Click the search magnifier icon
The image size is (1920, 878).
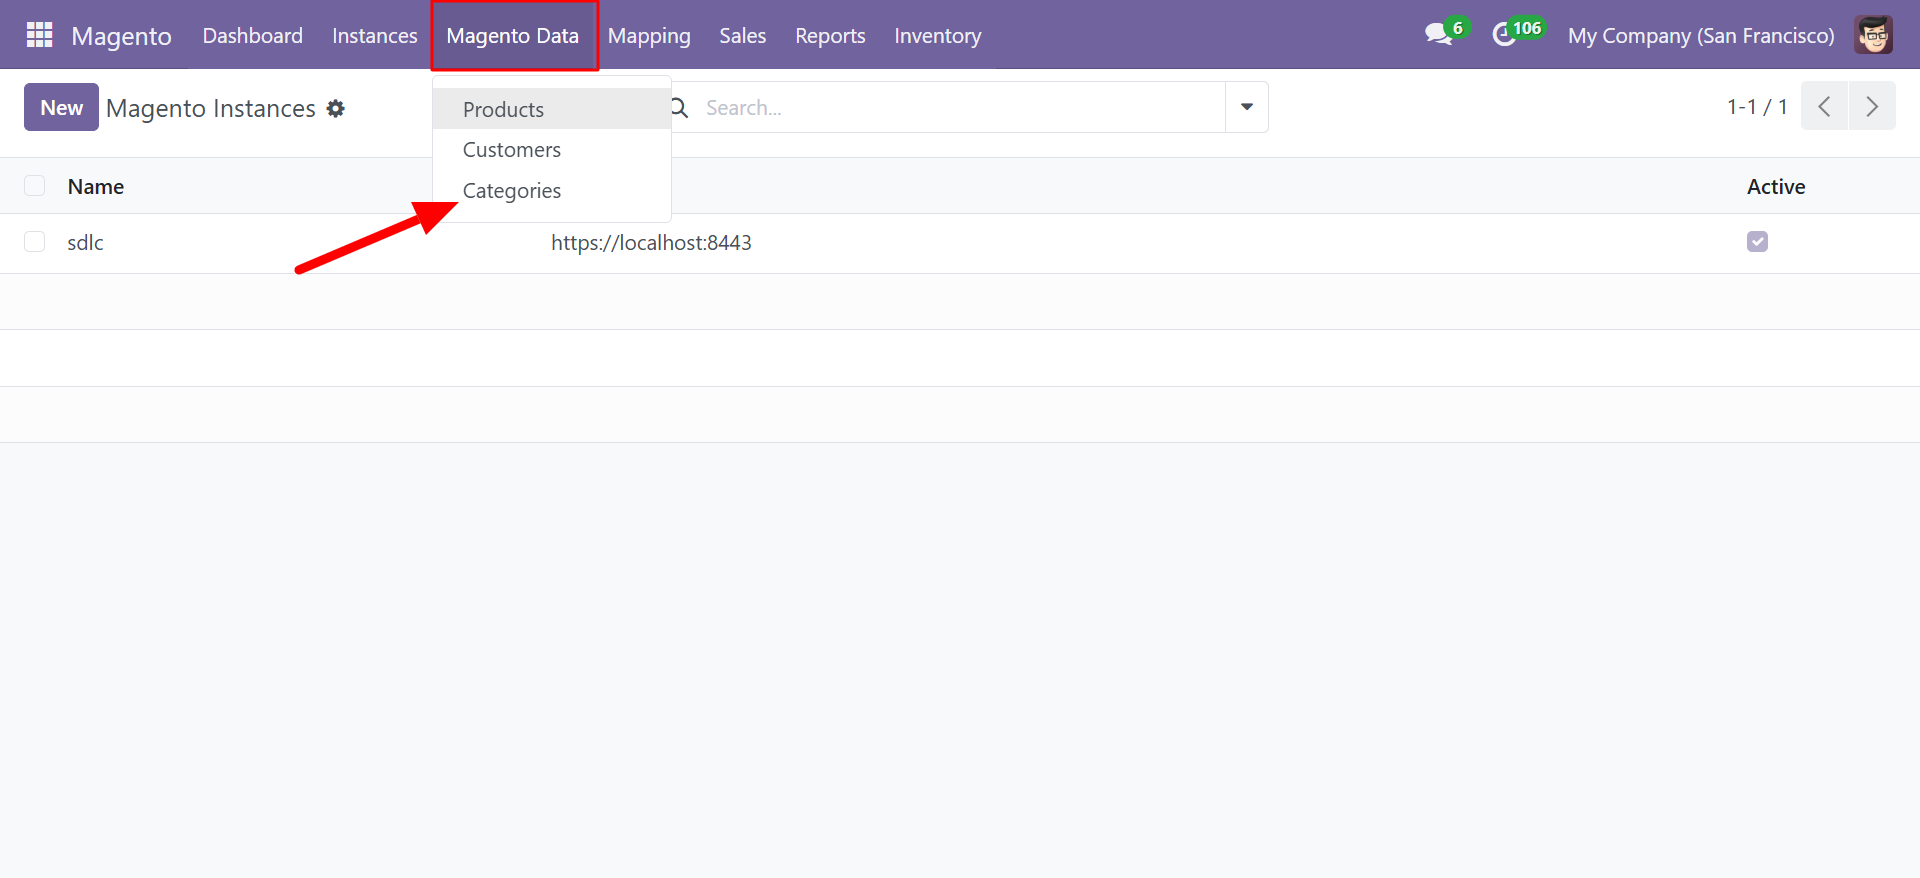tap(680, 107)
